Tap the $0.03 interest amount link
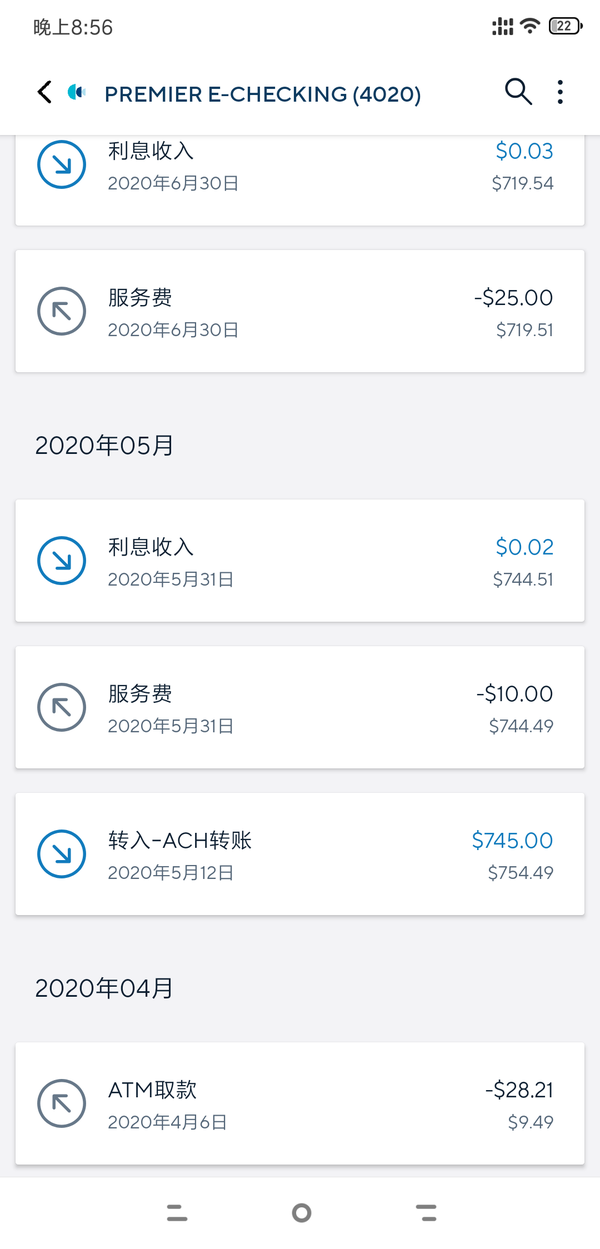This screenshot has height=1249, width=600. (x=524, y=150)
